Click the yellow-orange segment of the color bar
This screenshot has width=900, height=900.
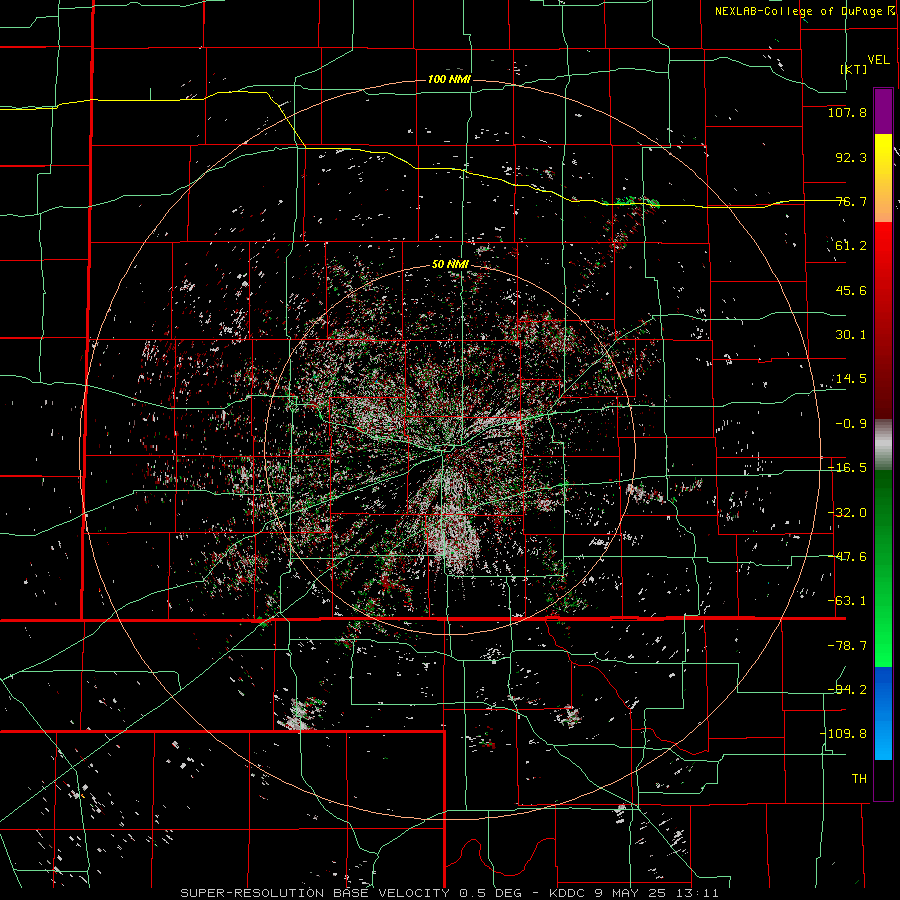[883, 178]
